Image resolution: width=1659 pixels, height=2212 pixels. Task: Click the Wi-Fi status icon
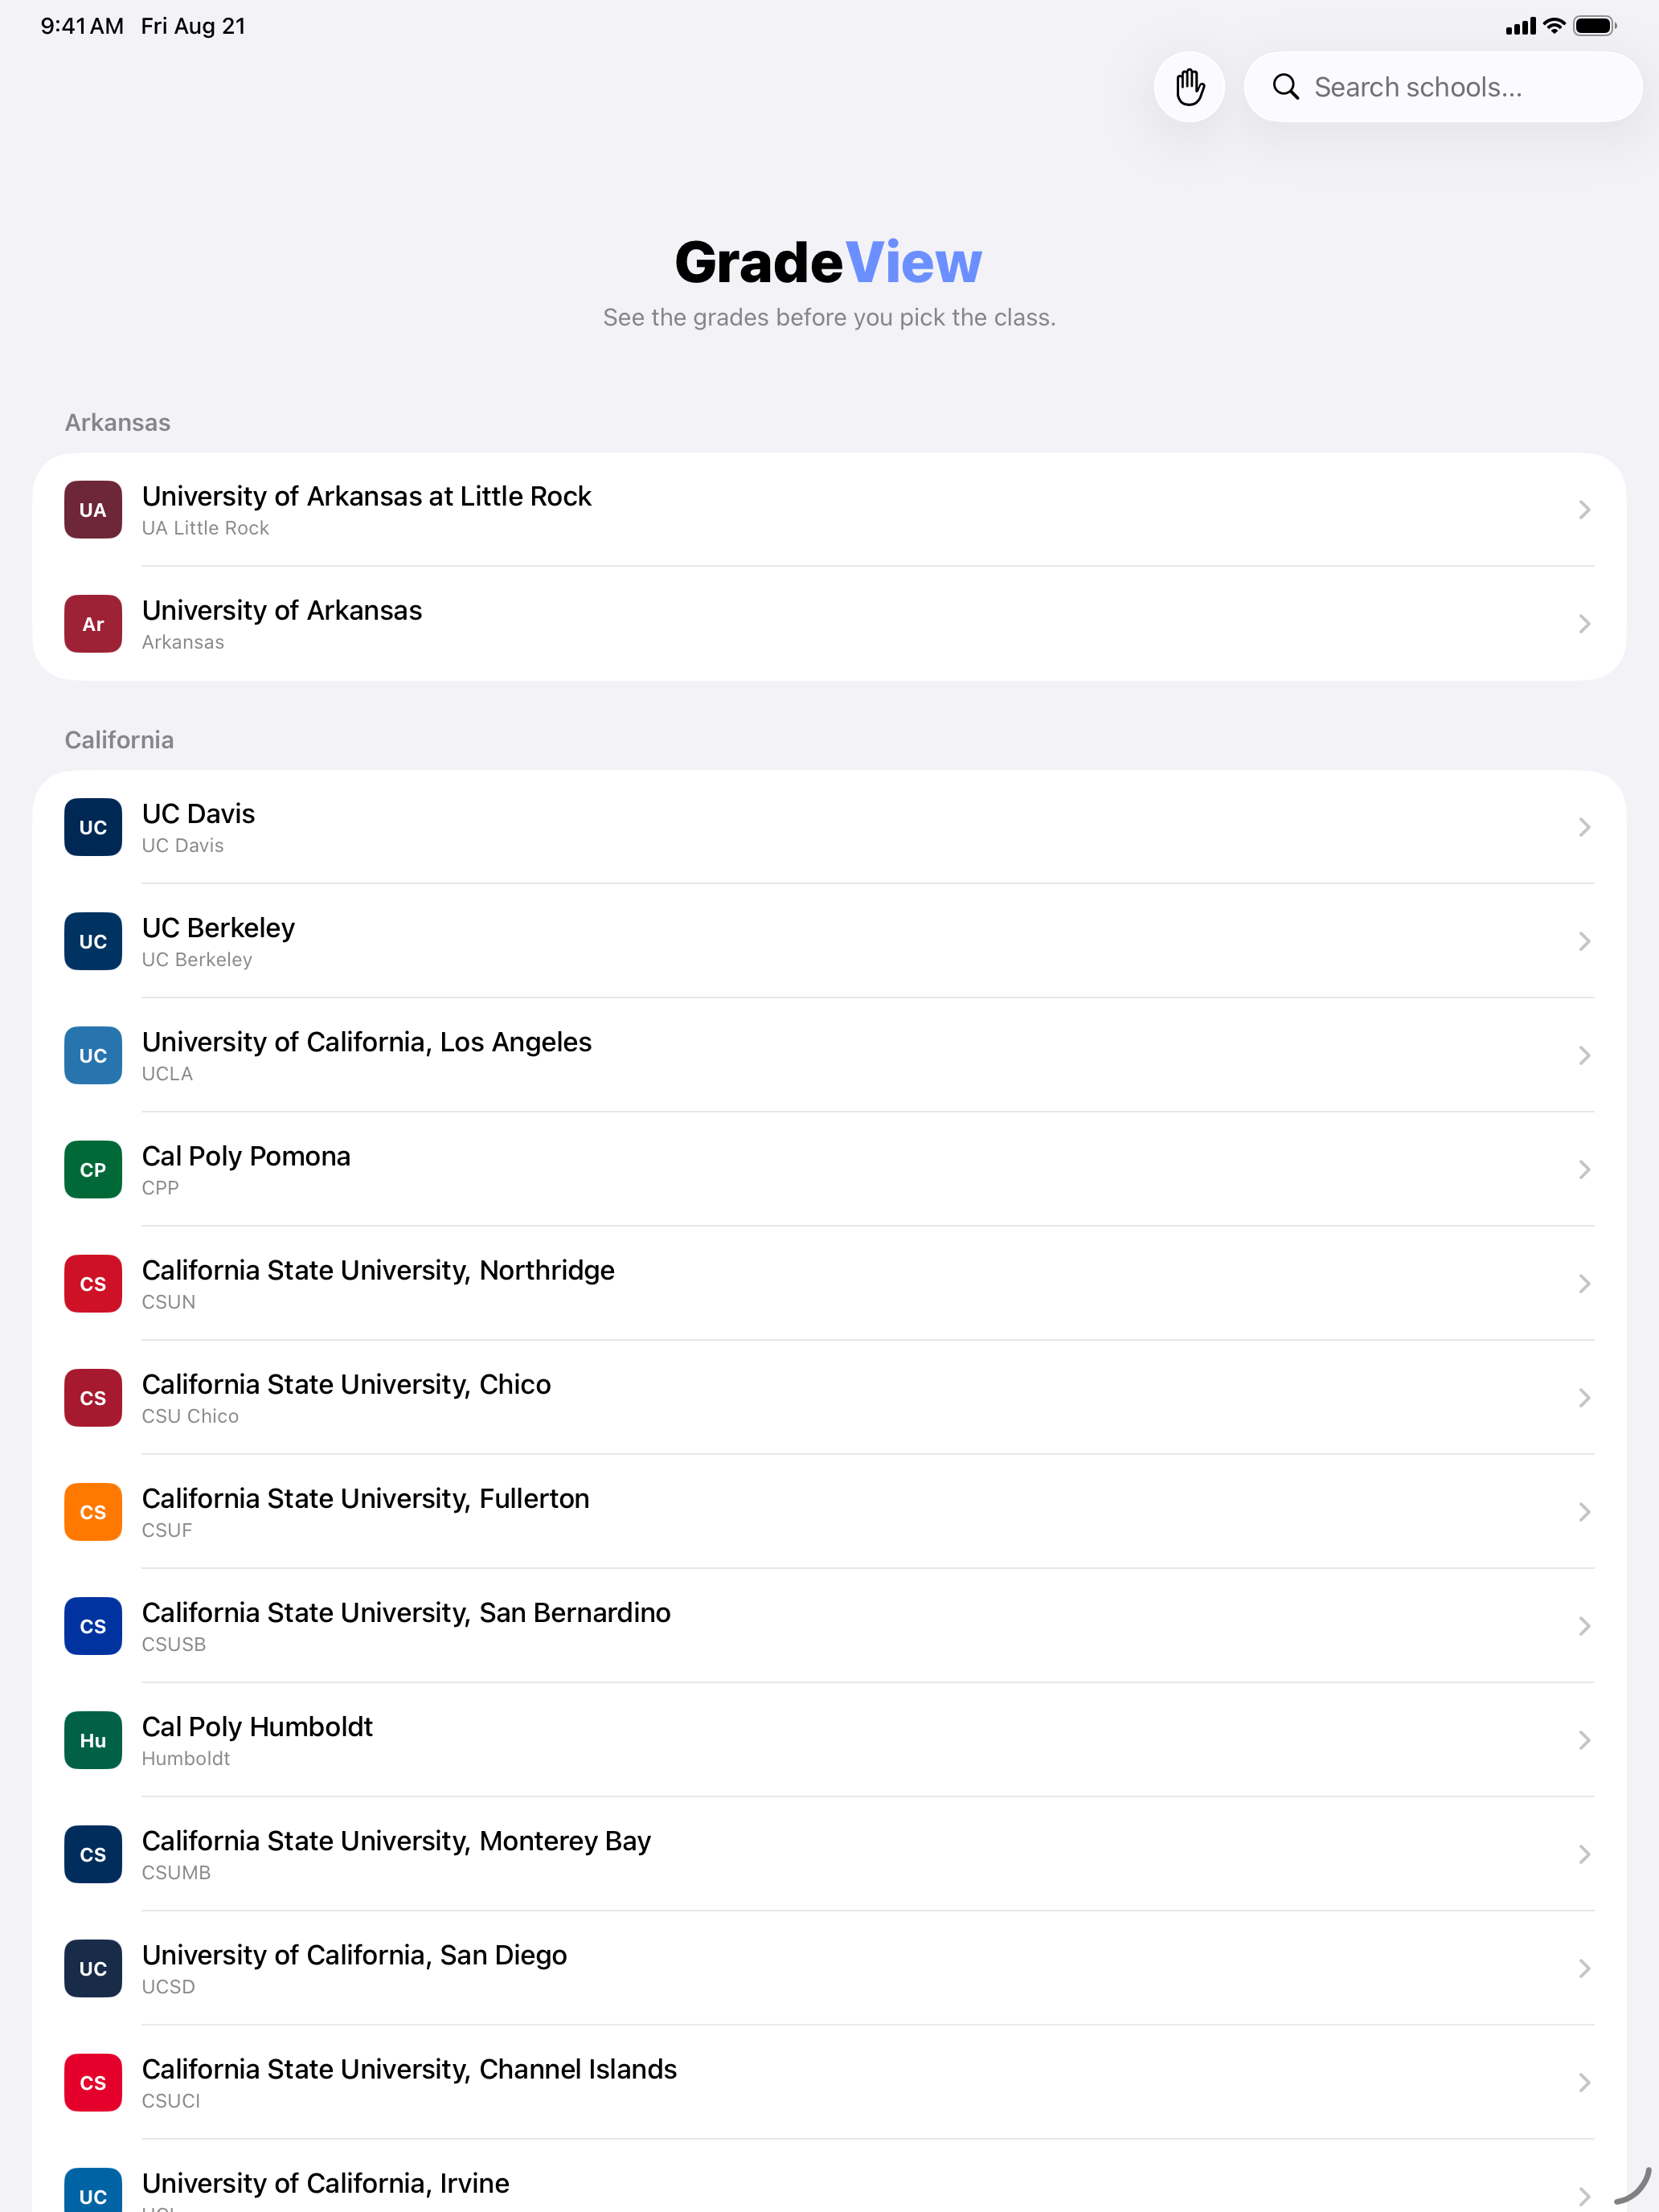[1554, 26]
